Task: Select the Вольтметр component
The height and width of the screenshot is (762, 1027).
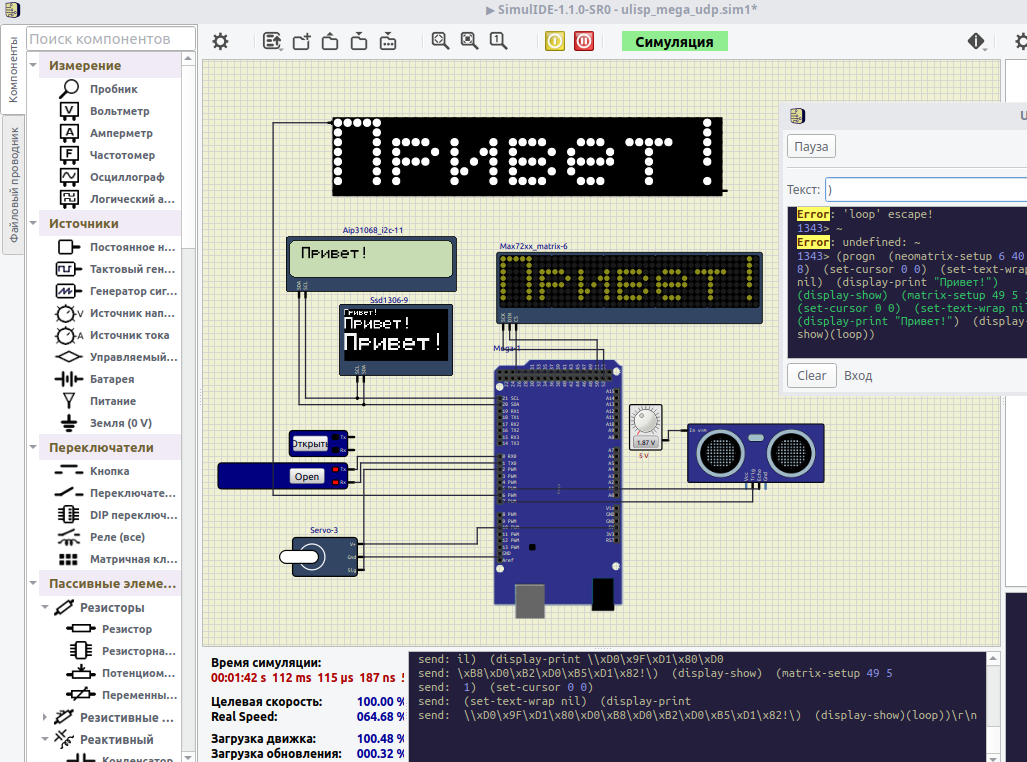Action: click(x=119, y=111)
